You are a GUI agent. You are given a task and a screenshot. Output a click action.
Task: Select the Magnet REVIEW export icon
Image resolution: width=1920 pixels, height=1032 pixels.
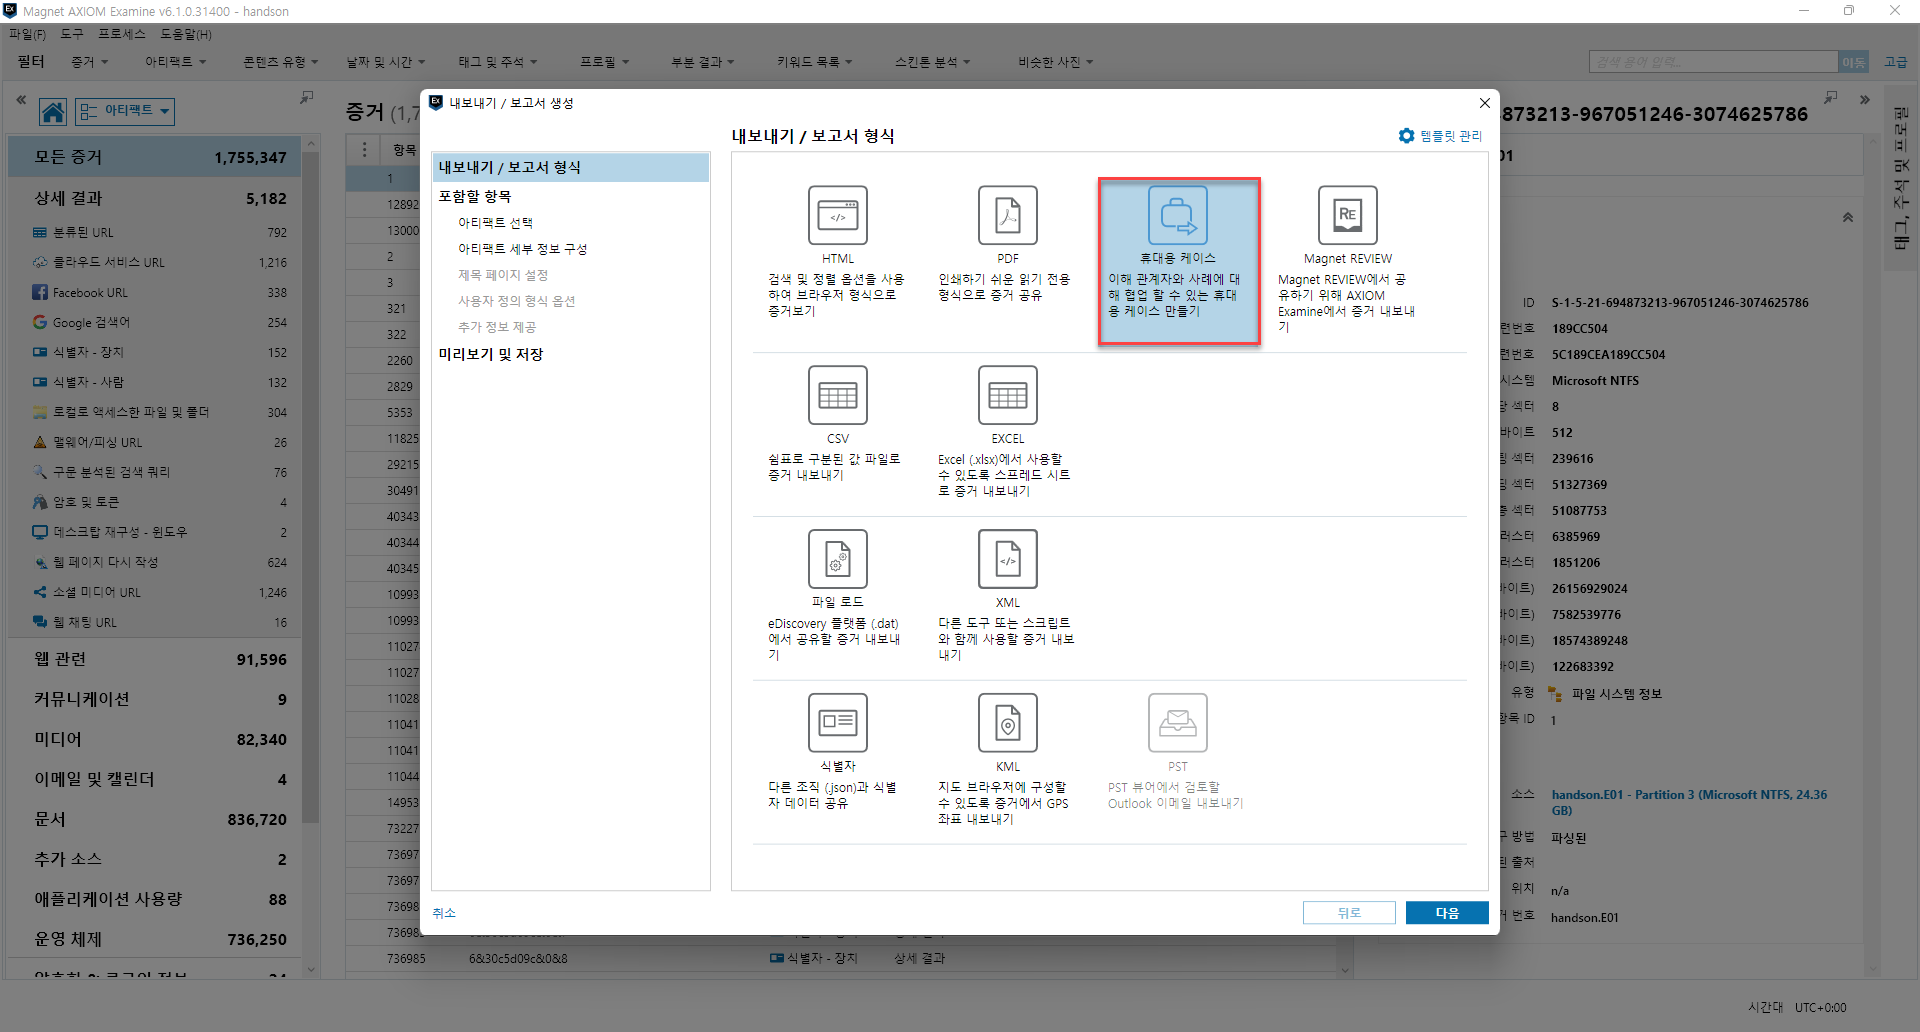(1347, 215)
